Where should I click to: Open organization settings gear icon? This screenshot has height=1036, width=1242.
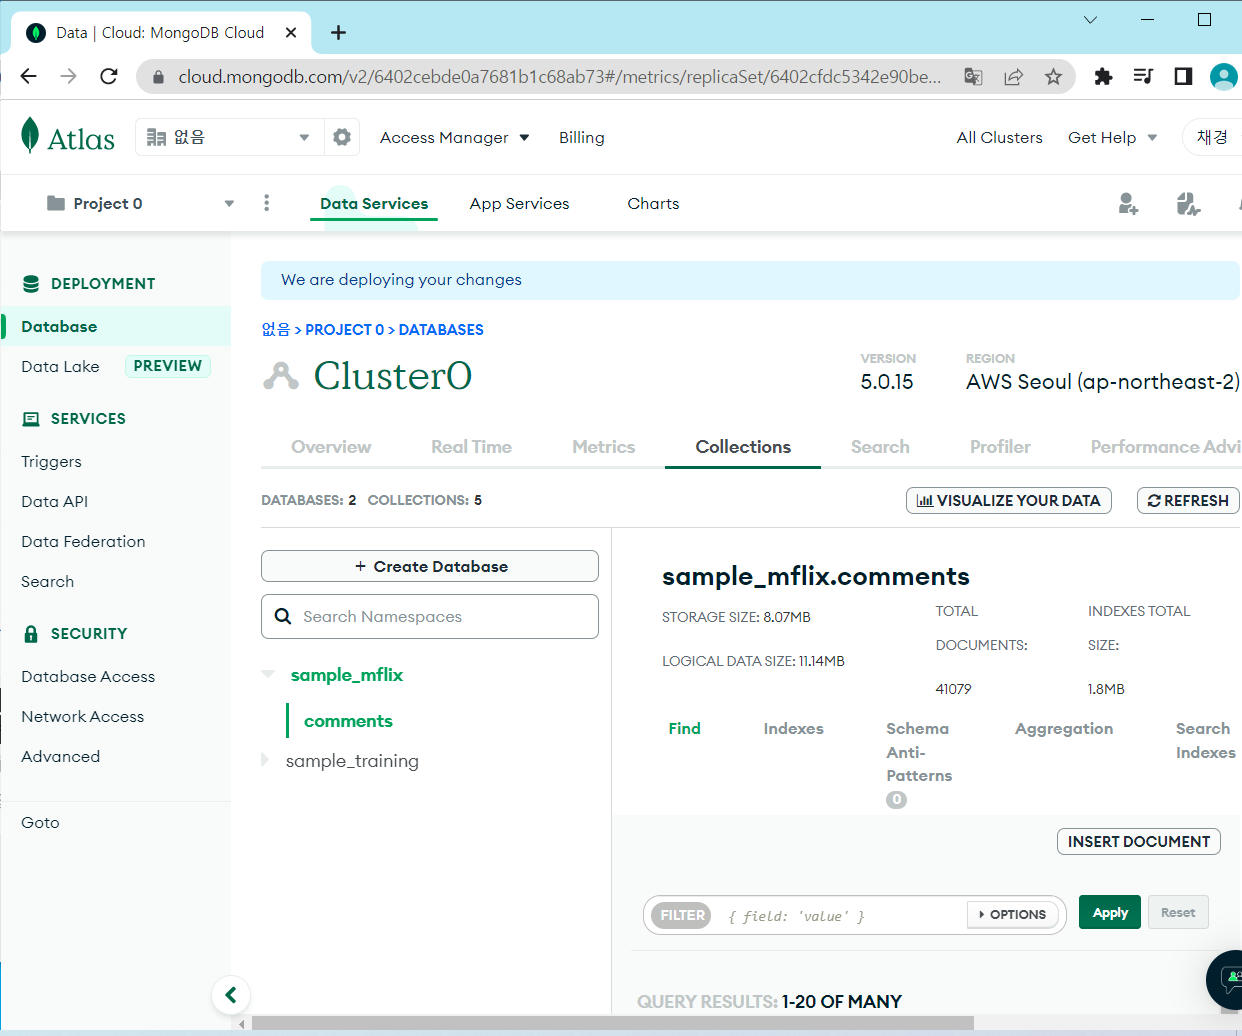coord(342,137)
